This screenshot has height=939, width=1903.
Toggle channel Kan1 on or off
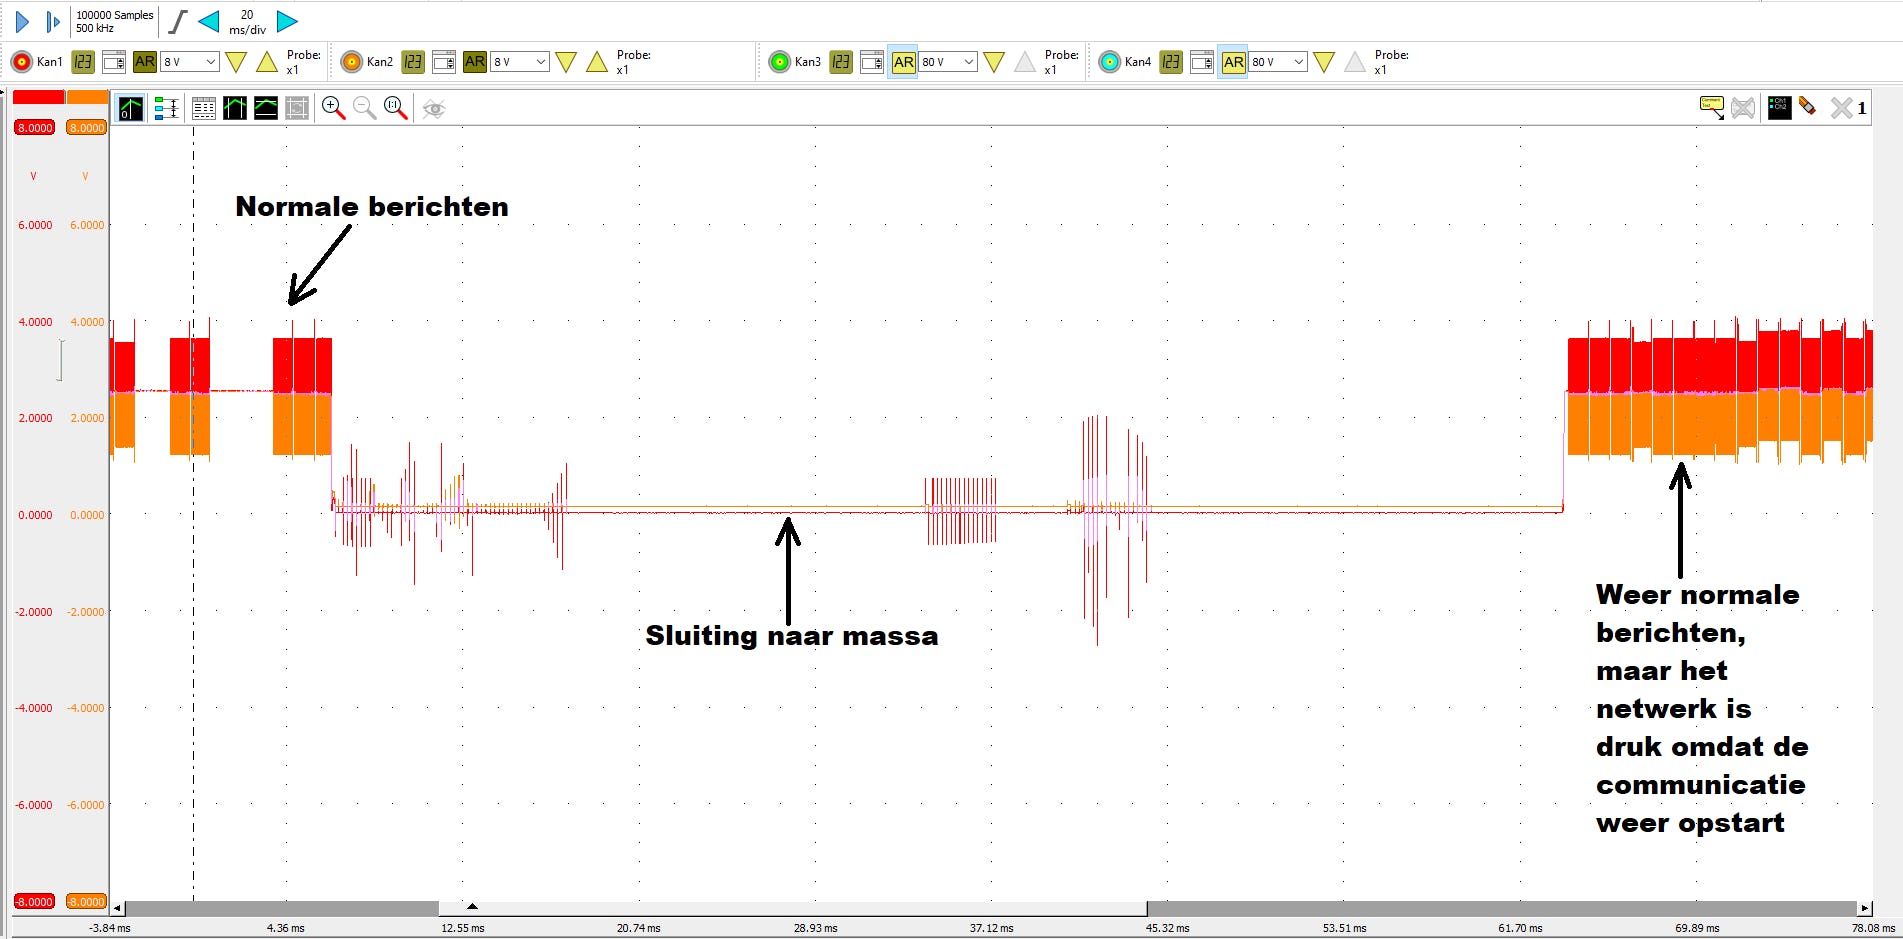point(21,62)
